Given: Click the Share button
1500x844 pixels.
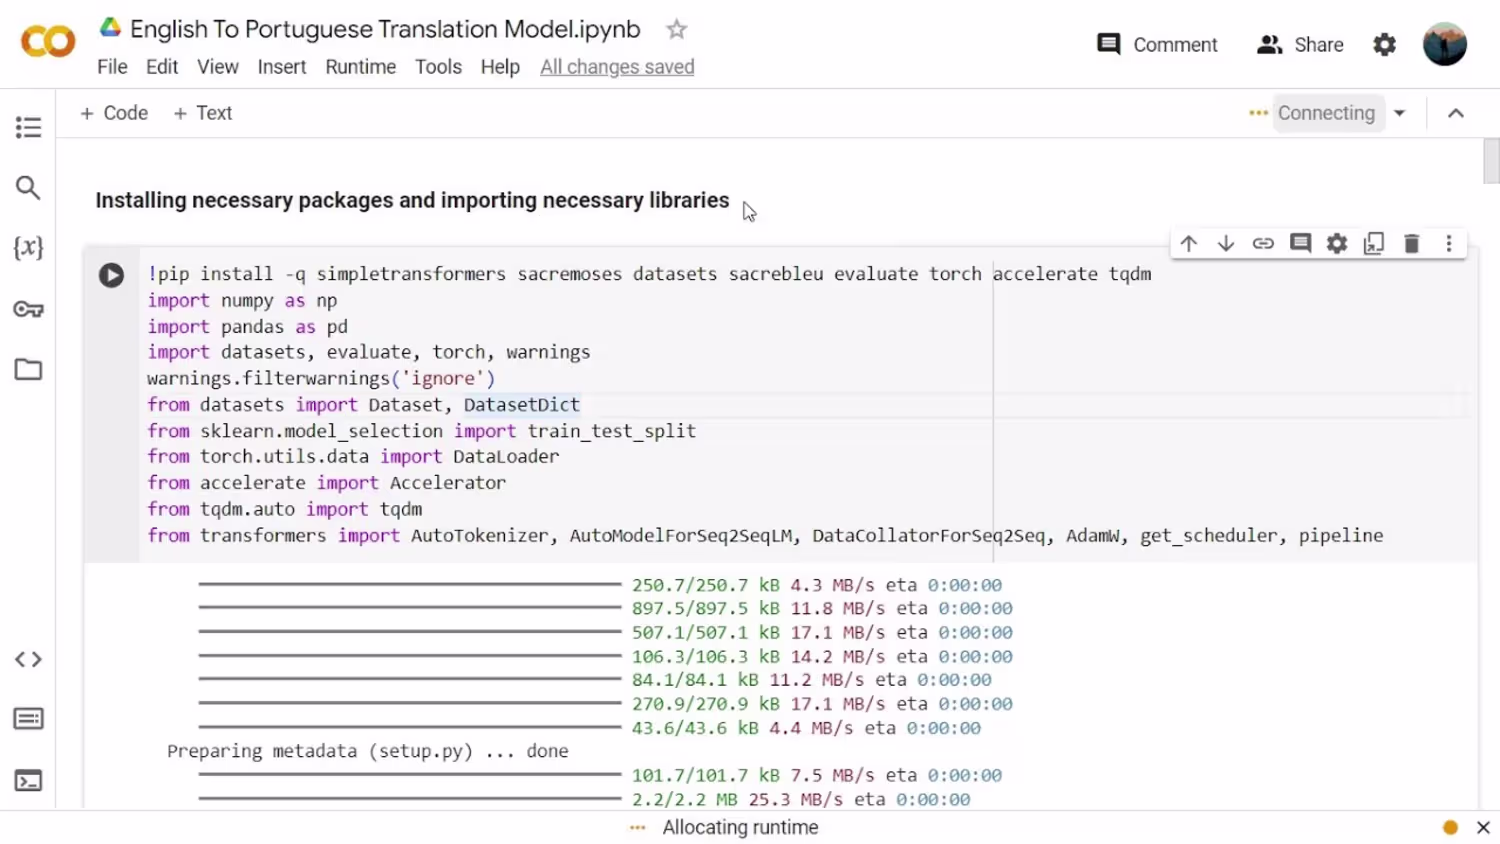Looking at the screenshot, I should [1300, 45].
